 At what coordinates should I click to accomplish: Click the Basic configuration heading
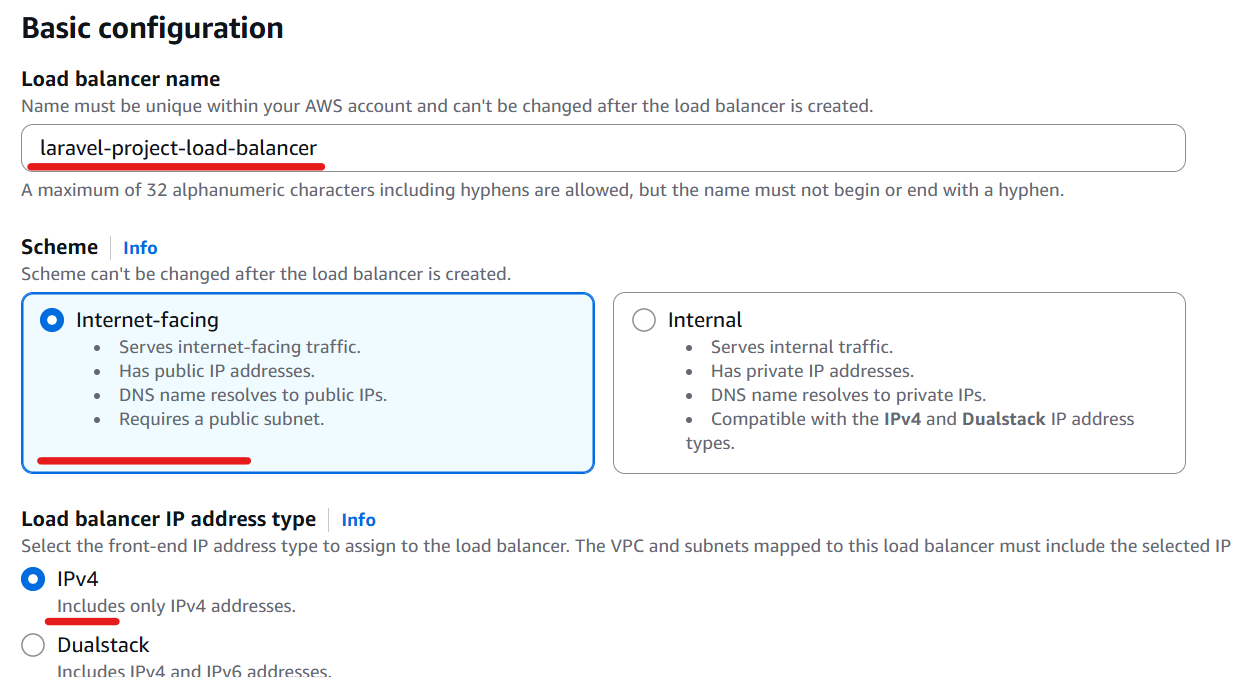pos(152,27)
